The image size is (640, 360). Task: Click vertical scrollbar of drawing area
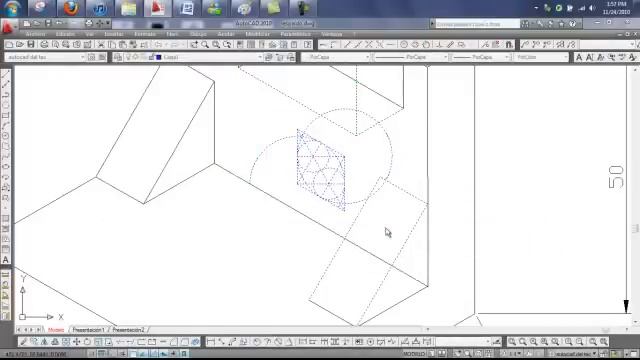(635, 196)
